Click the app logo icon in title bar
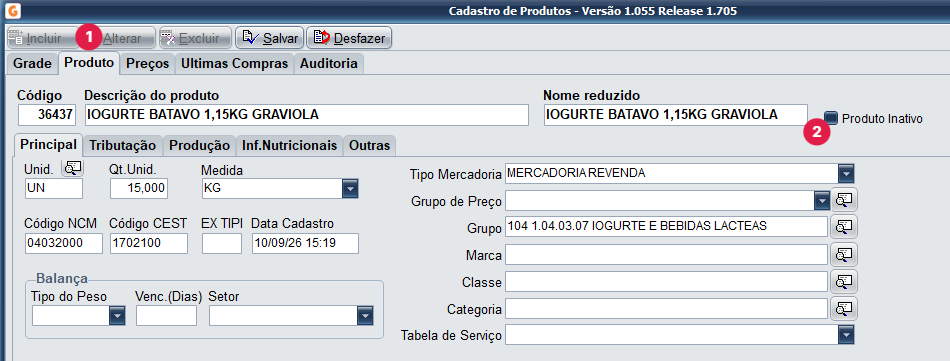Image resolution: width=950 pixels, height=361 pixels. click(12, 11)
